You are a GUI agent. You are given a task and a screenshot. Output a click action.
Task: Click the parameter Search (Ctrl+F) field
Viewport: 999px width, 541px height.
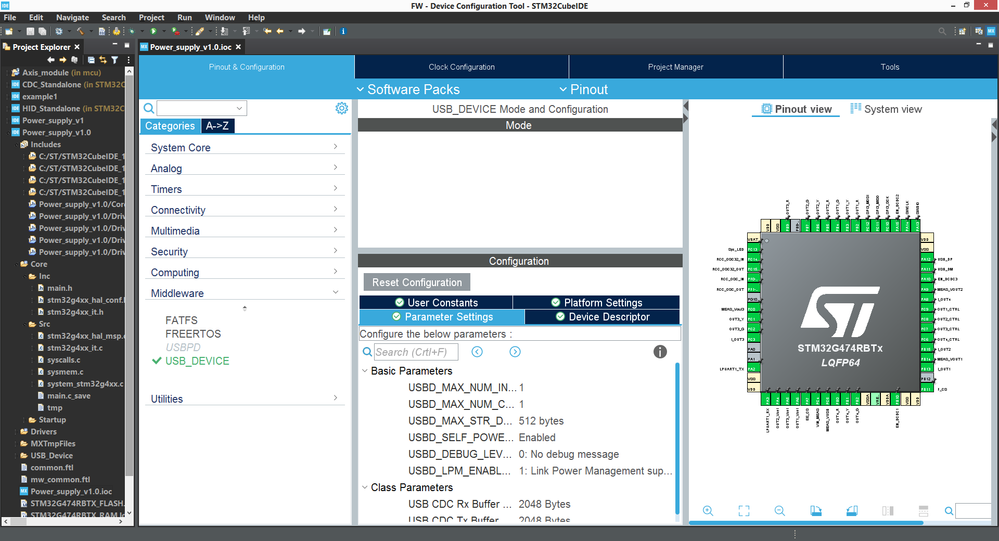coord(415,352)
